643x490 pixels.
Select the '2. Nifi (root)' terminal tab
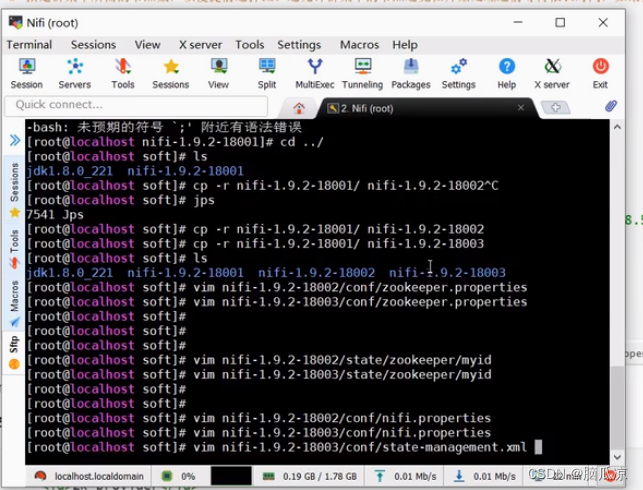[x=426, y=108]
